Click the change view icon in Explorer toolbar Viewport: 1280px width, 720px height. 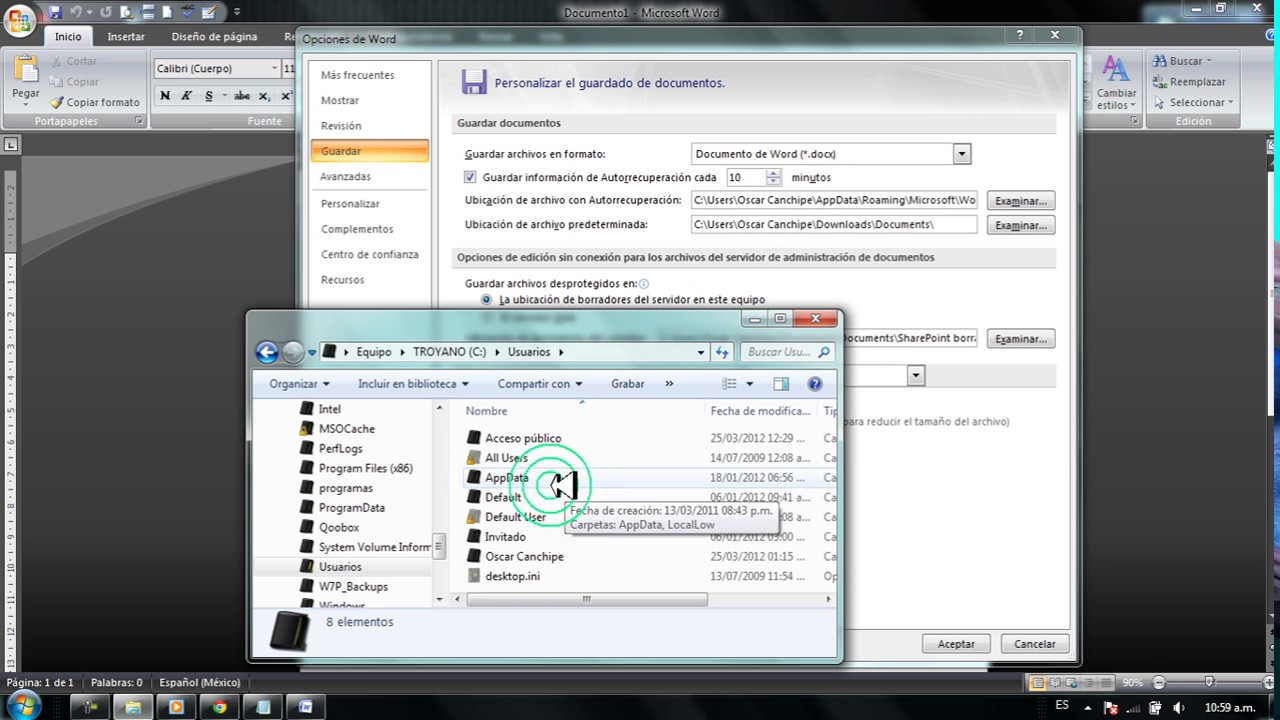730,384
